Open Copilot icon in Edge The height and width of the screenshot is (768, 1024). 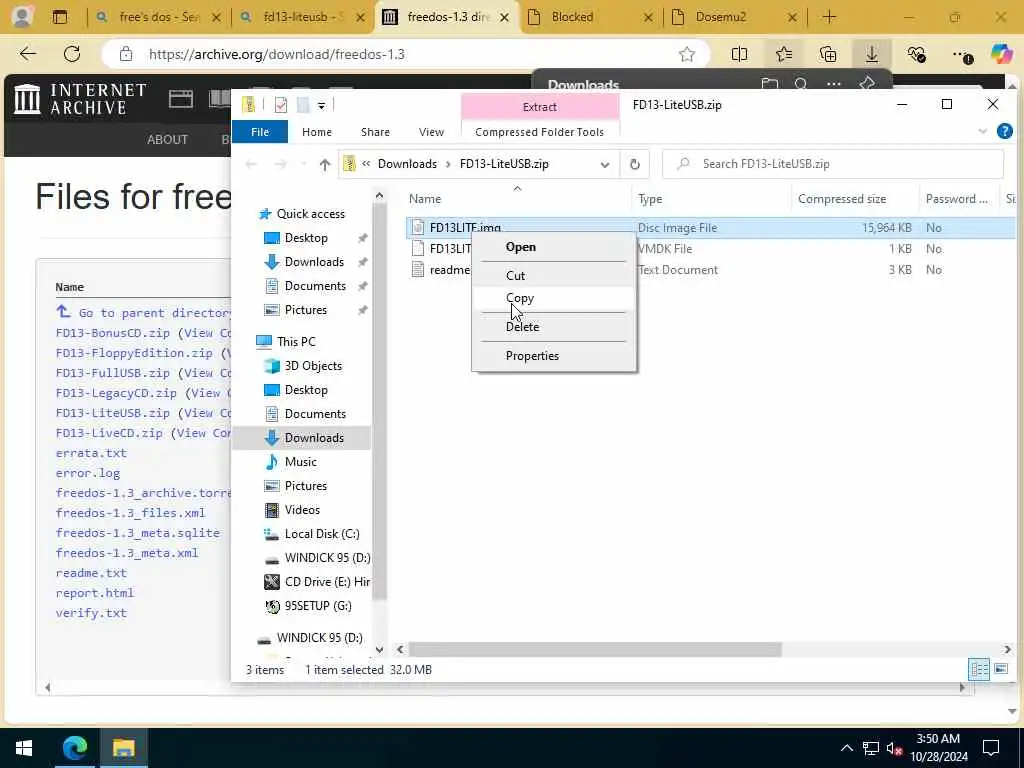[1001, 54]
